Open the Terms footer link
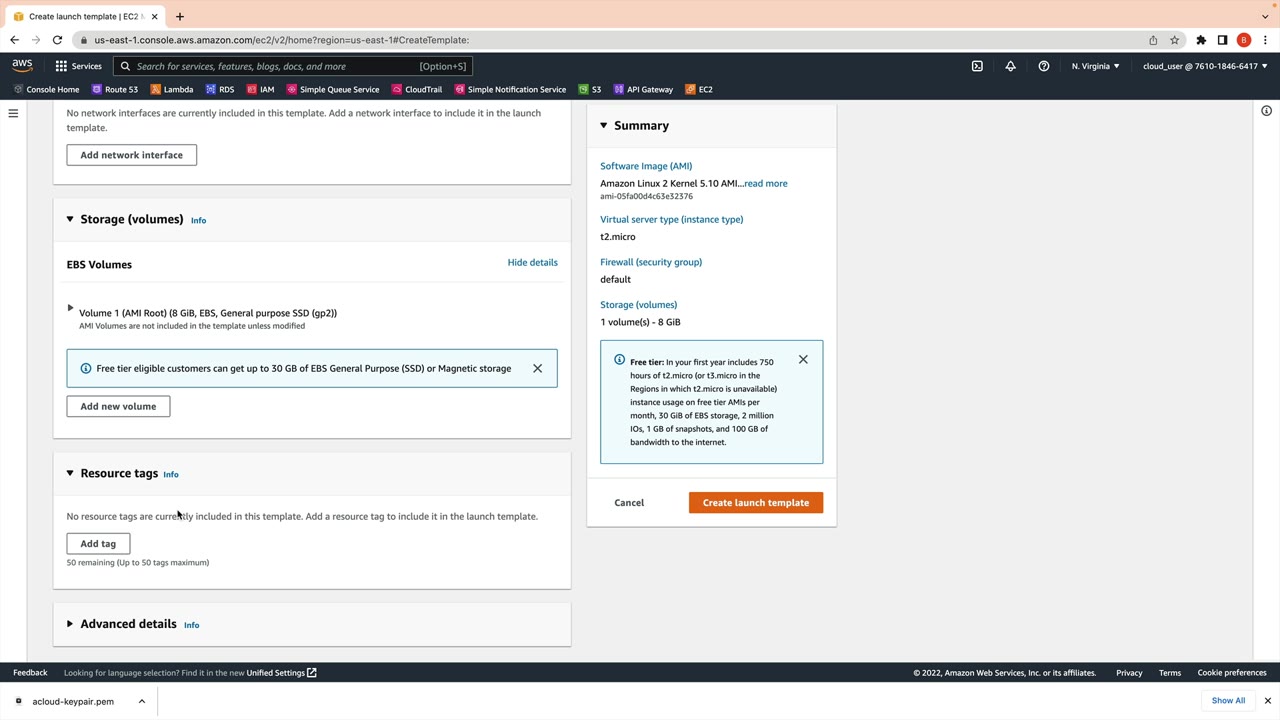This screenshot has height=720, width=1280. pyautogui.click(x=1170, y=673)
